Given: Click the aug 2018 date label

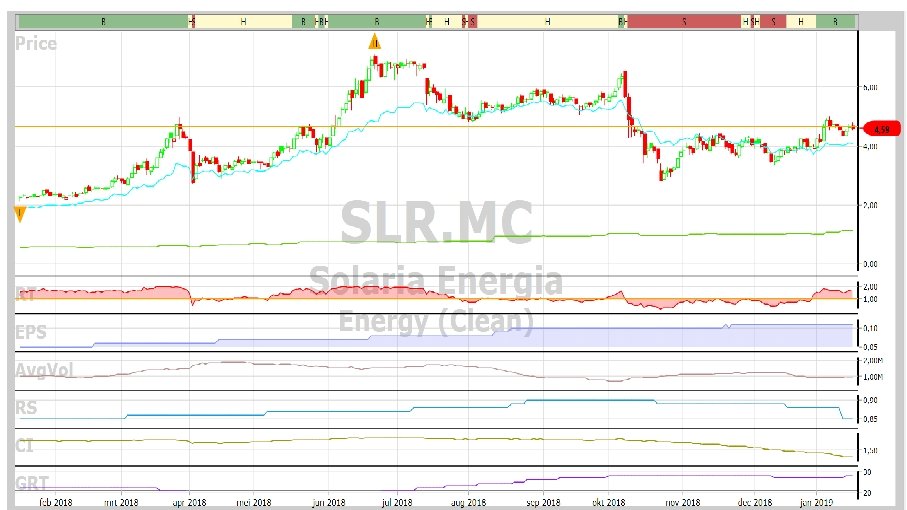Looking at the screenshot, I should 468,502.
